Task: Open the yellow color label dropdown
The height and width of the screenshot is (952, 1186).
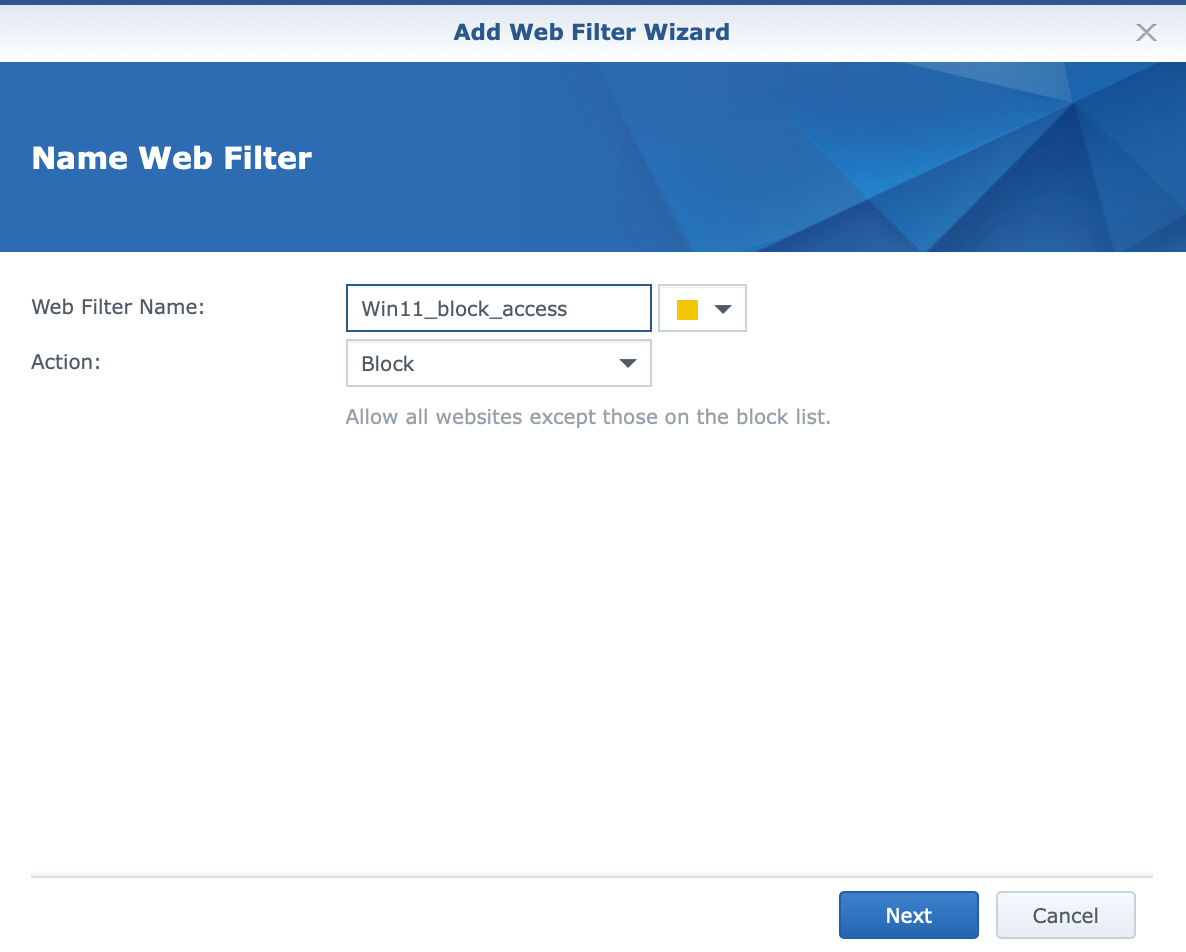Action: coord(702,308)
